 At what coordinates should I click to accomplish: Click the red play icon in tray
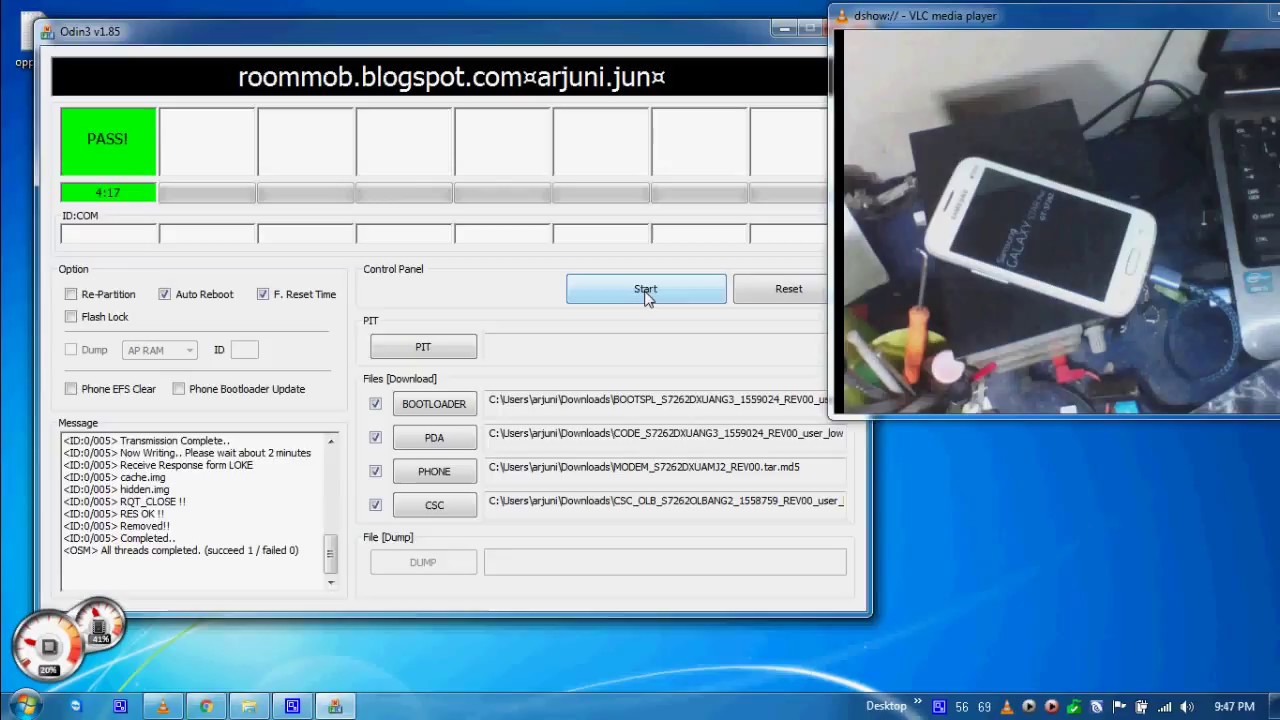pyautogui.click(x=1051, y=707)
